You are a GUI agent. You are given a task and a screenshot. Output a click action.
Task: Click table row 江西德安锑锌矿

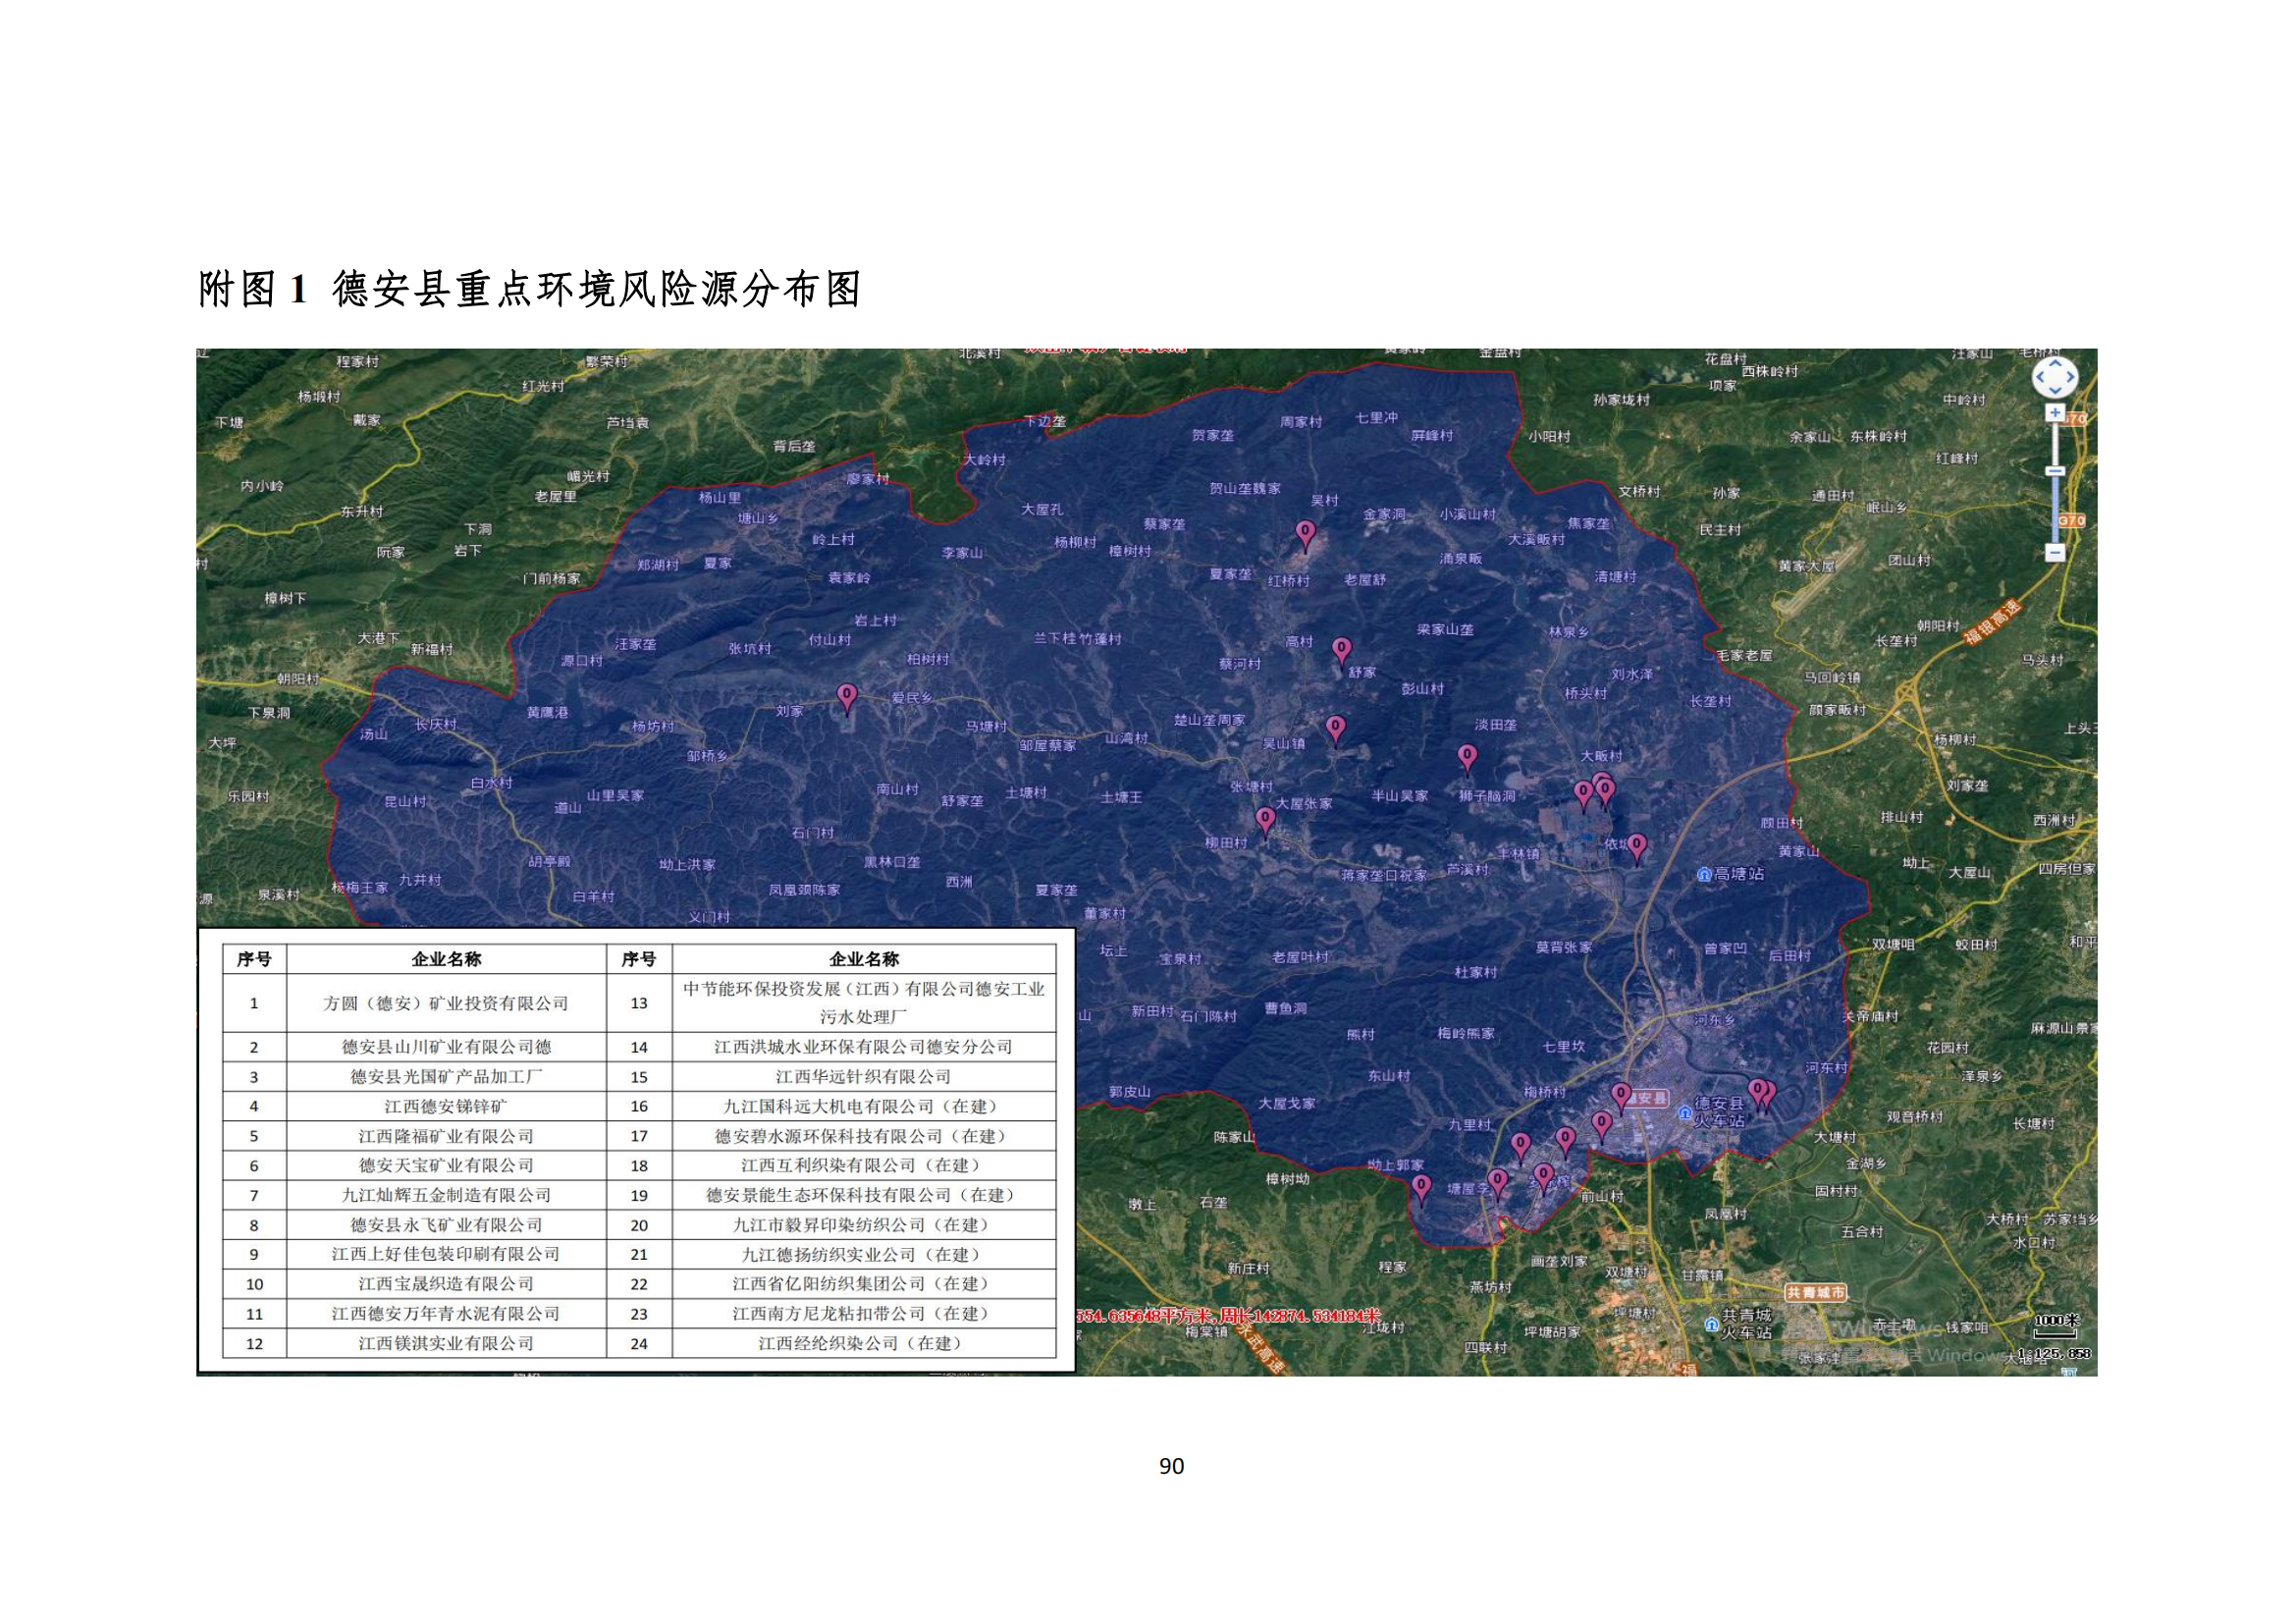click(x=446, y=1106)
